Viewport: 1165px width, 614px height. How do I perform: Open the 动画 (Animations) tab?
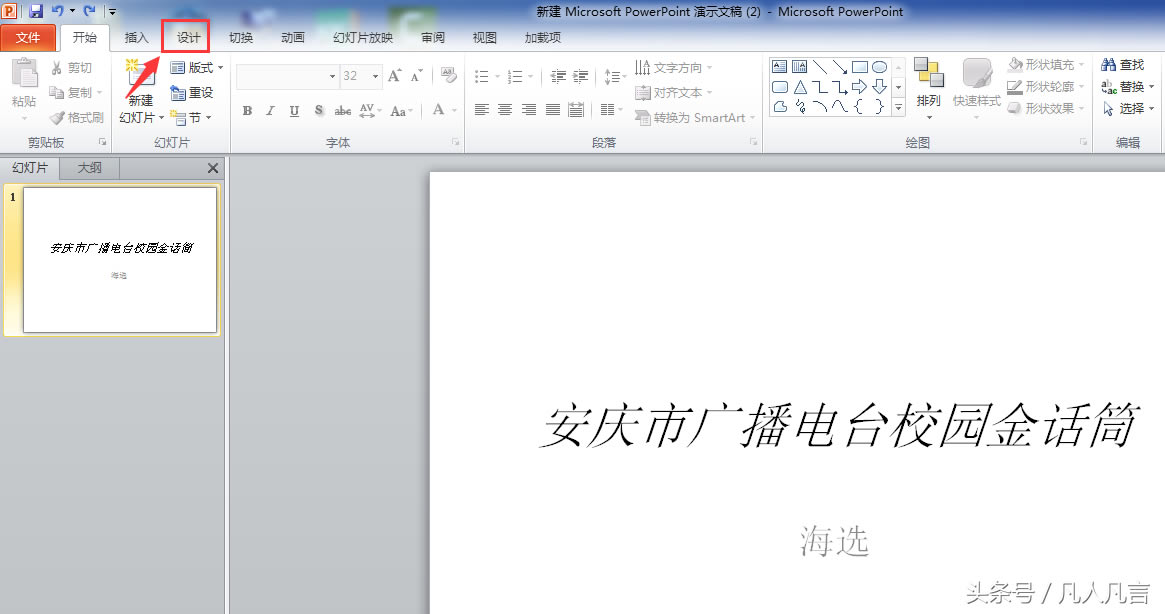(293, 37)
